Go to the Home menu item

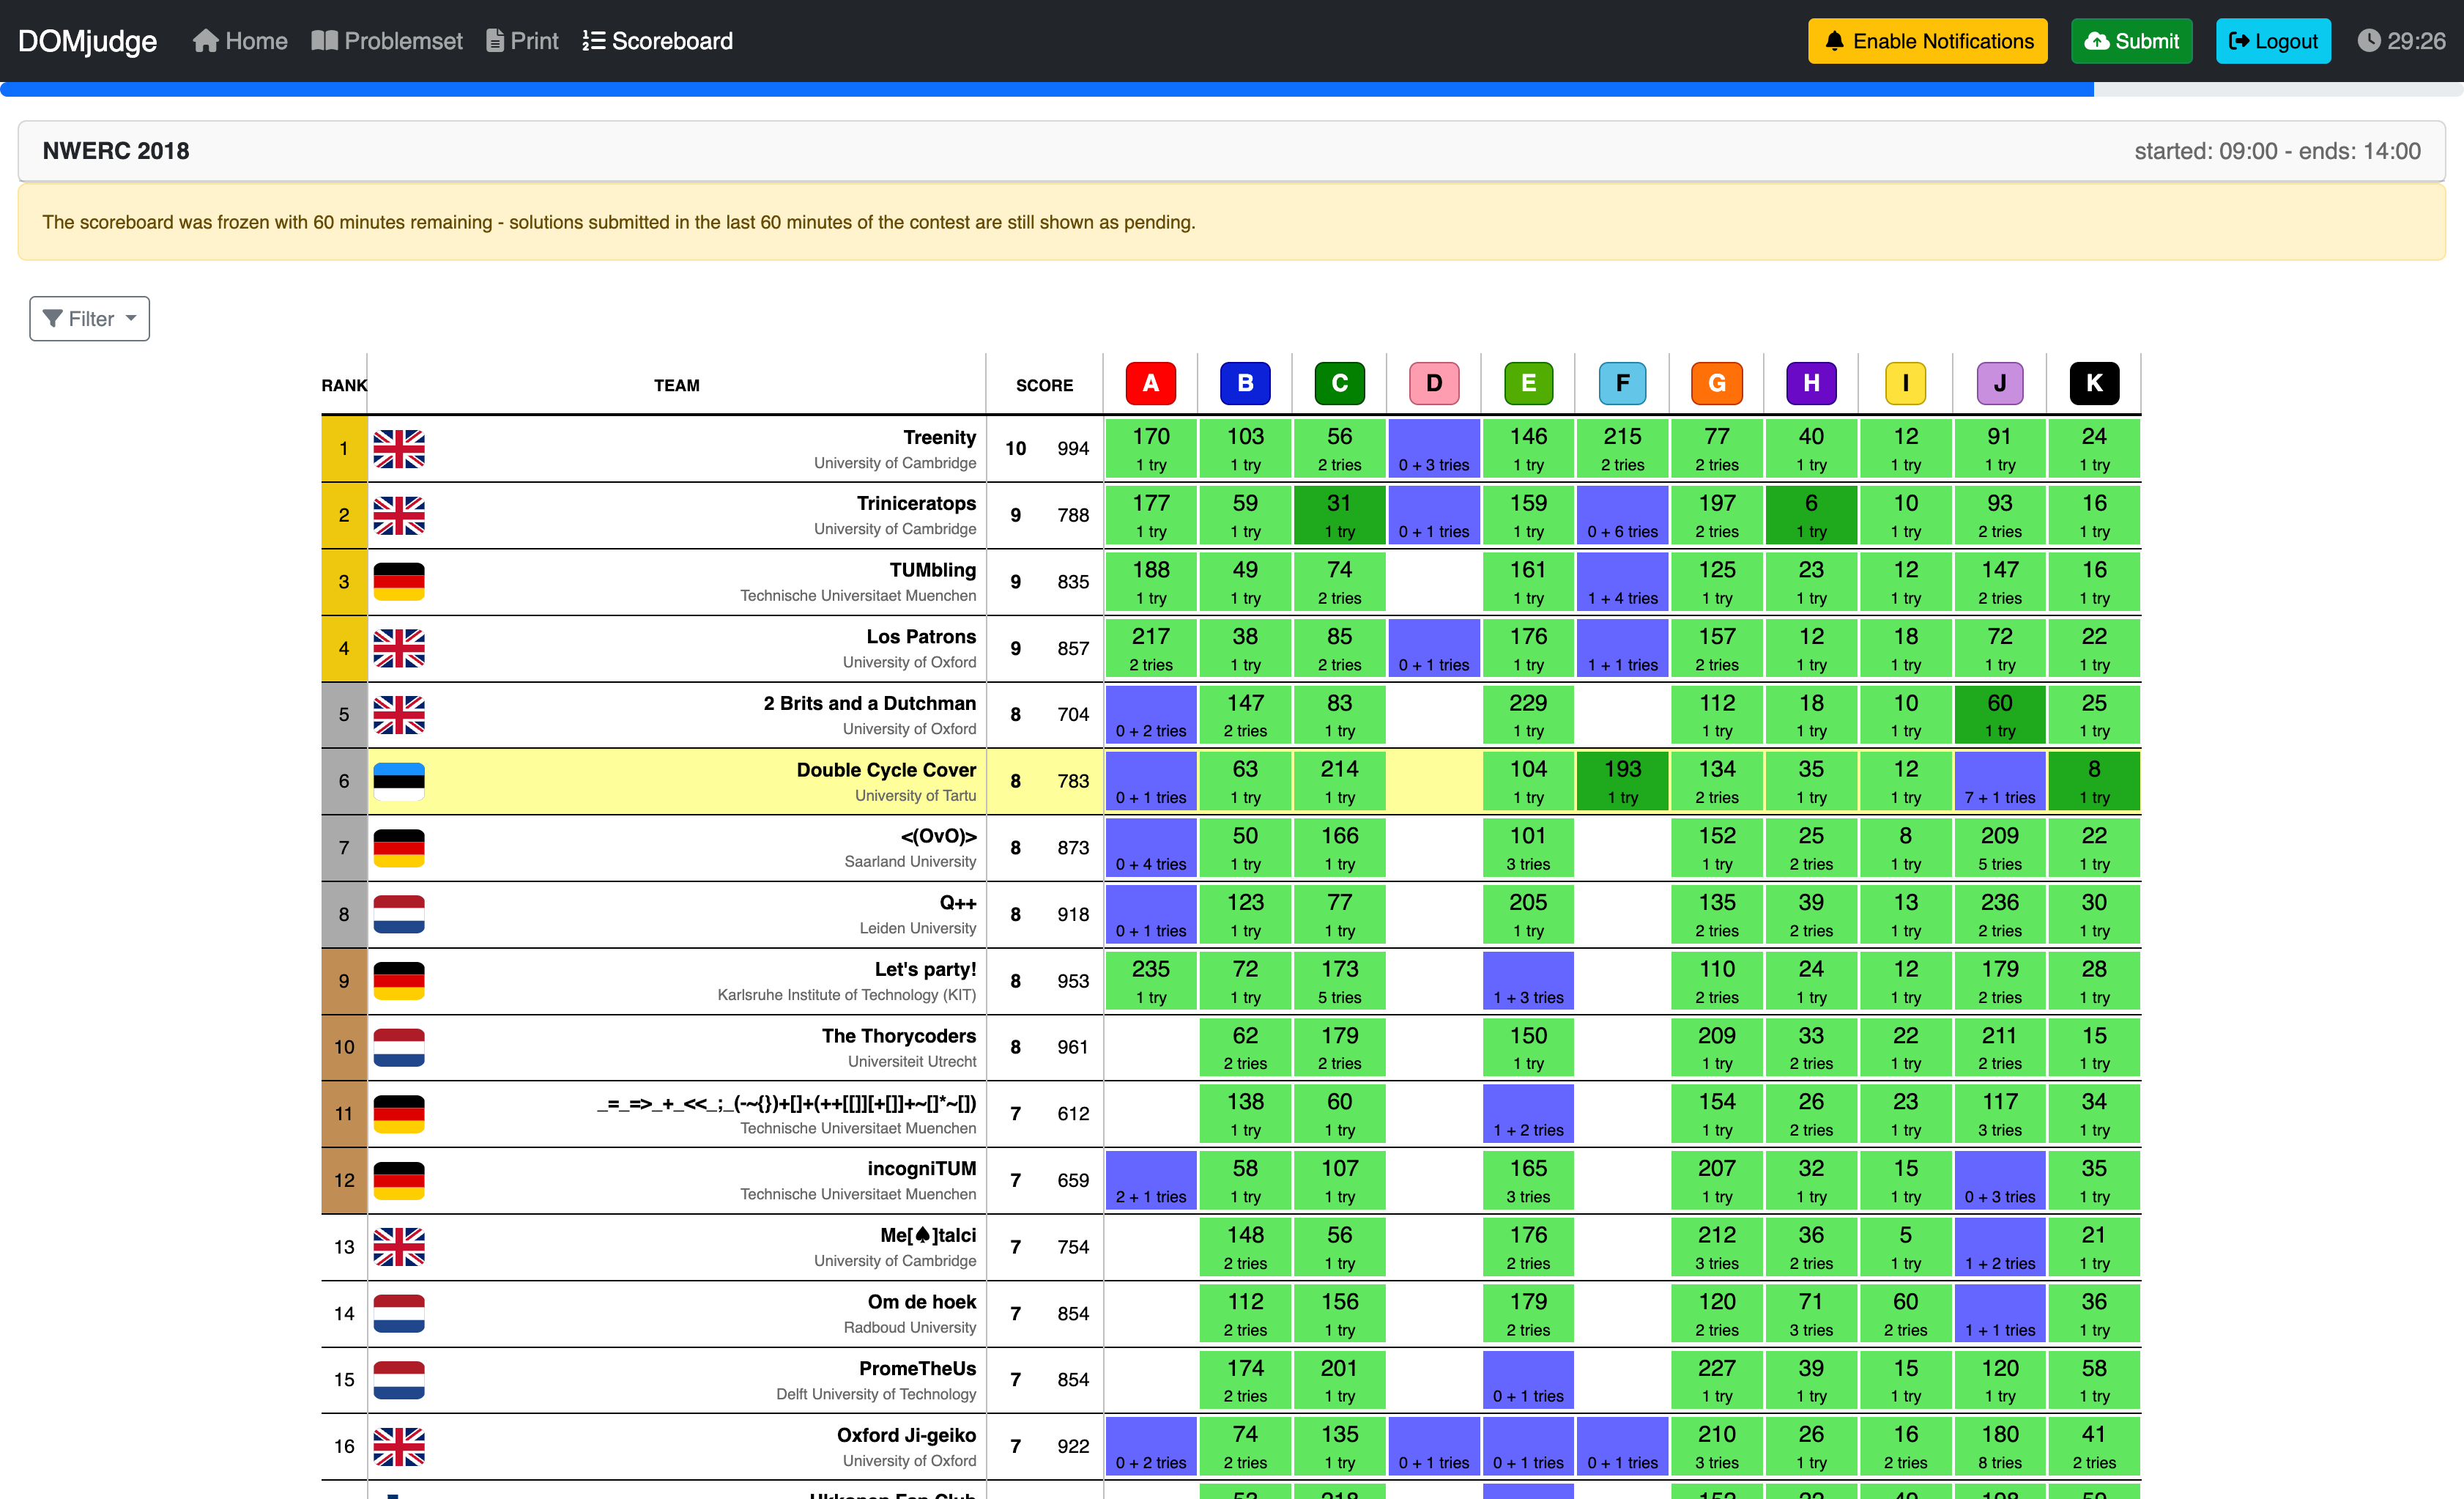tap(240, 41)
